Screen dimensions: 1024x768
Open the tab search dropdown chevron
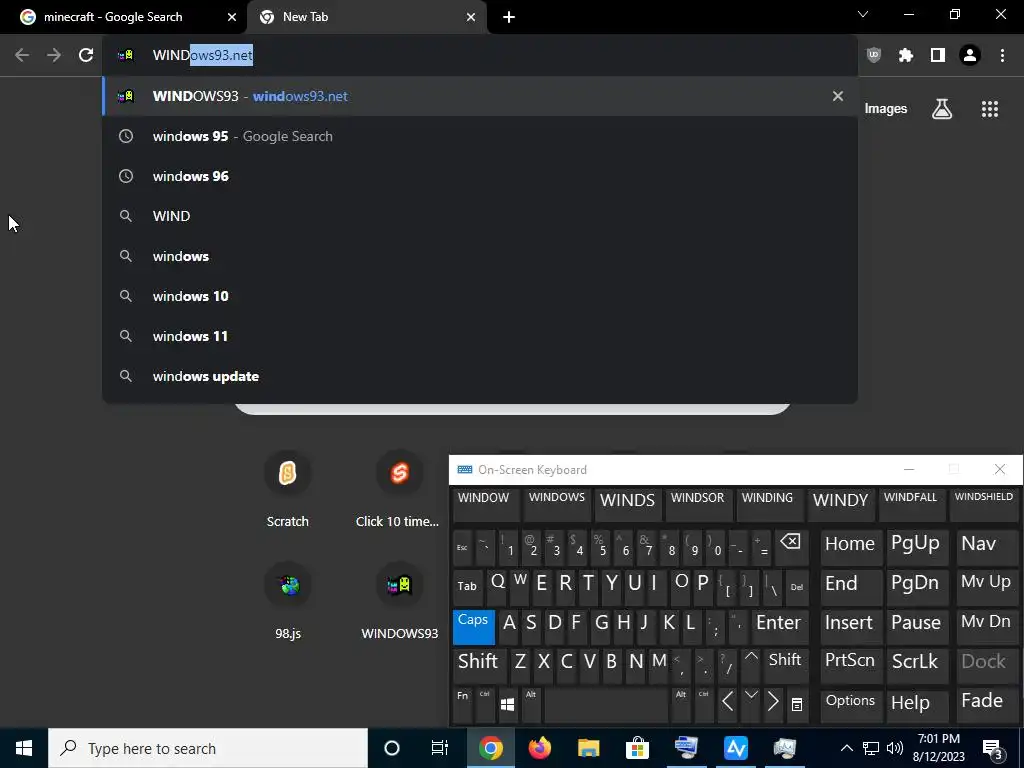(x=863, y=14)
